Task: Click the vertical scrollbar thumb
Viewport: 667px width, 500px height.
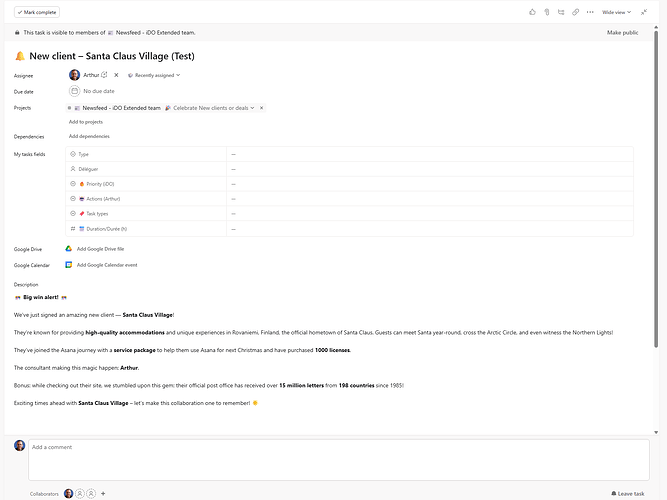Action: (656, 187)
